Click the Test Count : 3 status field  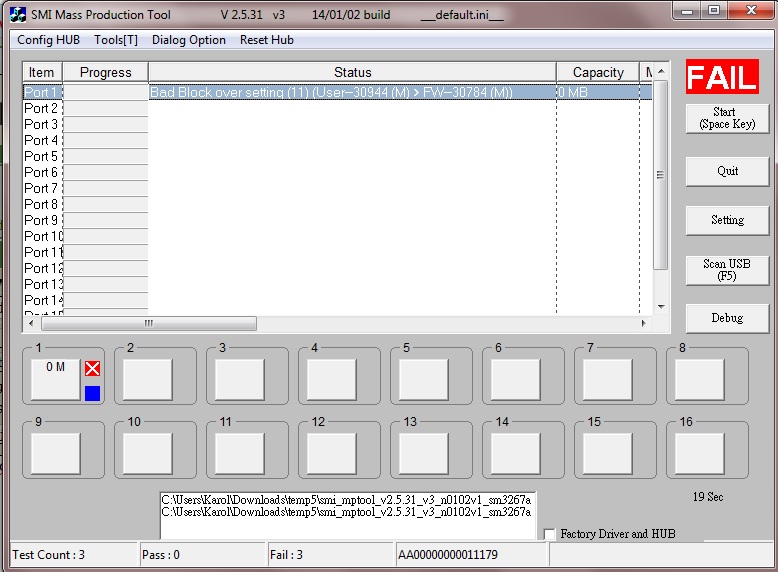pyautogui.click(x=73, y=555)
